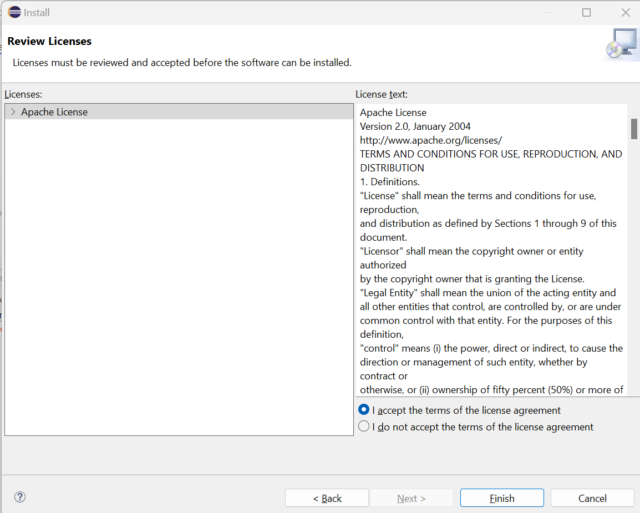Click the "License text:" label
The width and height of the screenshot is (640, 513).
tap(381, 94)
